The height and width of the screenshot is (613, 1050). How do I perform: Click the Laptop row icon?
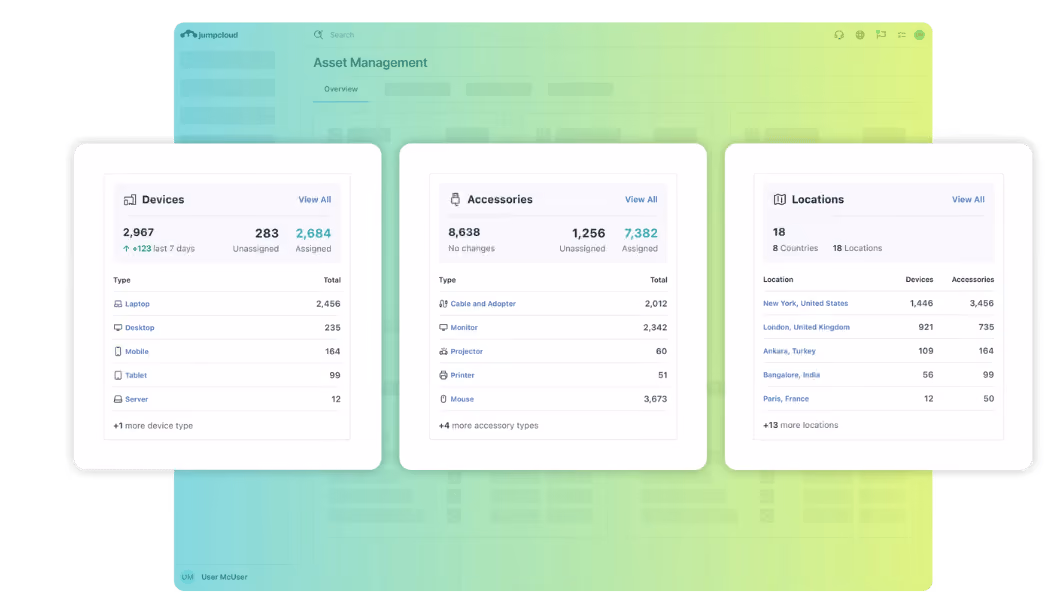pos(118,304)
